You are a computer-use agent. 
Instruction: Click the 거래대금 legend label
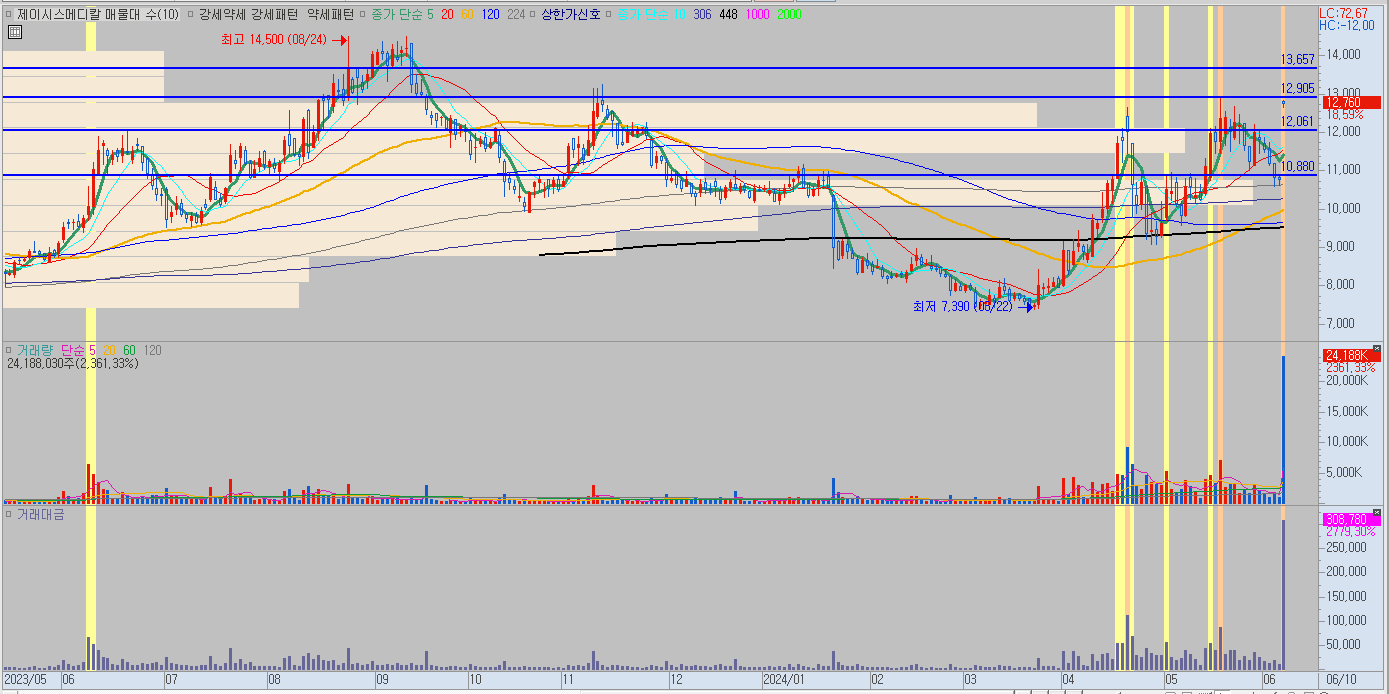tap(41, 514)
